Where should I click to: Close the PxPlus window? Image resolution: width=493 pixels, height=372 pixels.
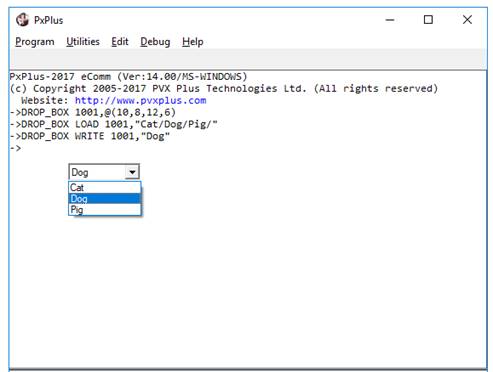[467, 20]
